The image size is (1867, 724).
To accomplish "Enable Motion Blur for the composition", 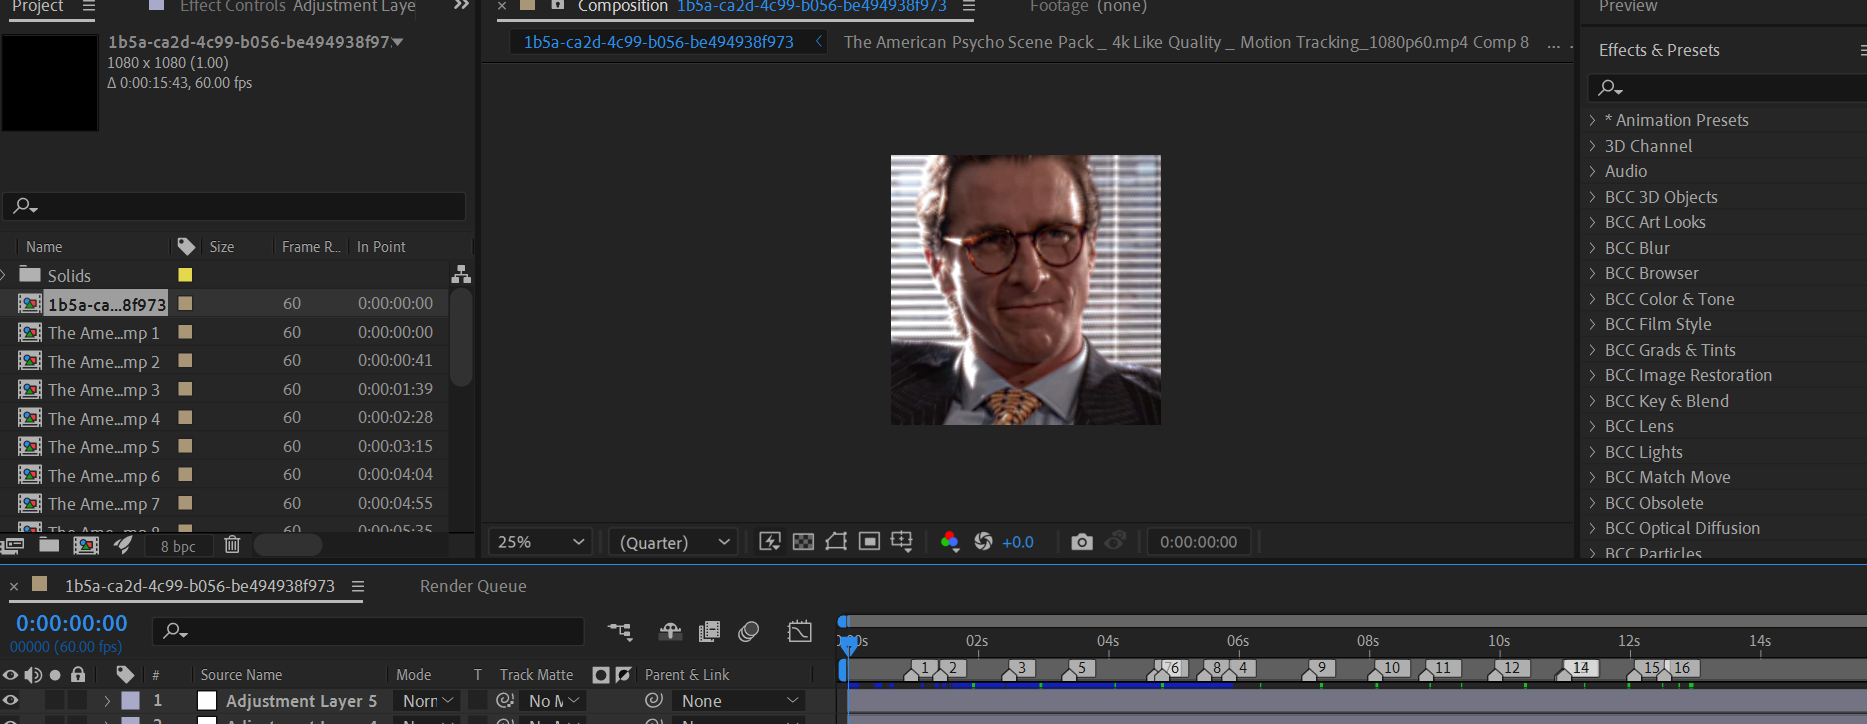I will point(748,631).
